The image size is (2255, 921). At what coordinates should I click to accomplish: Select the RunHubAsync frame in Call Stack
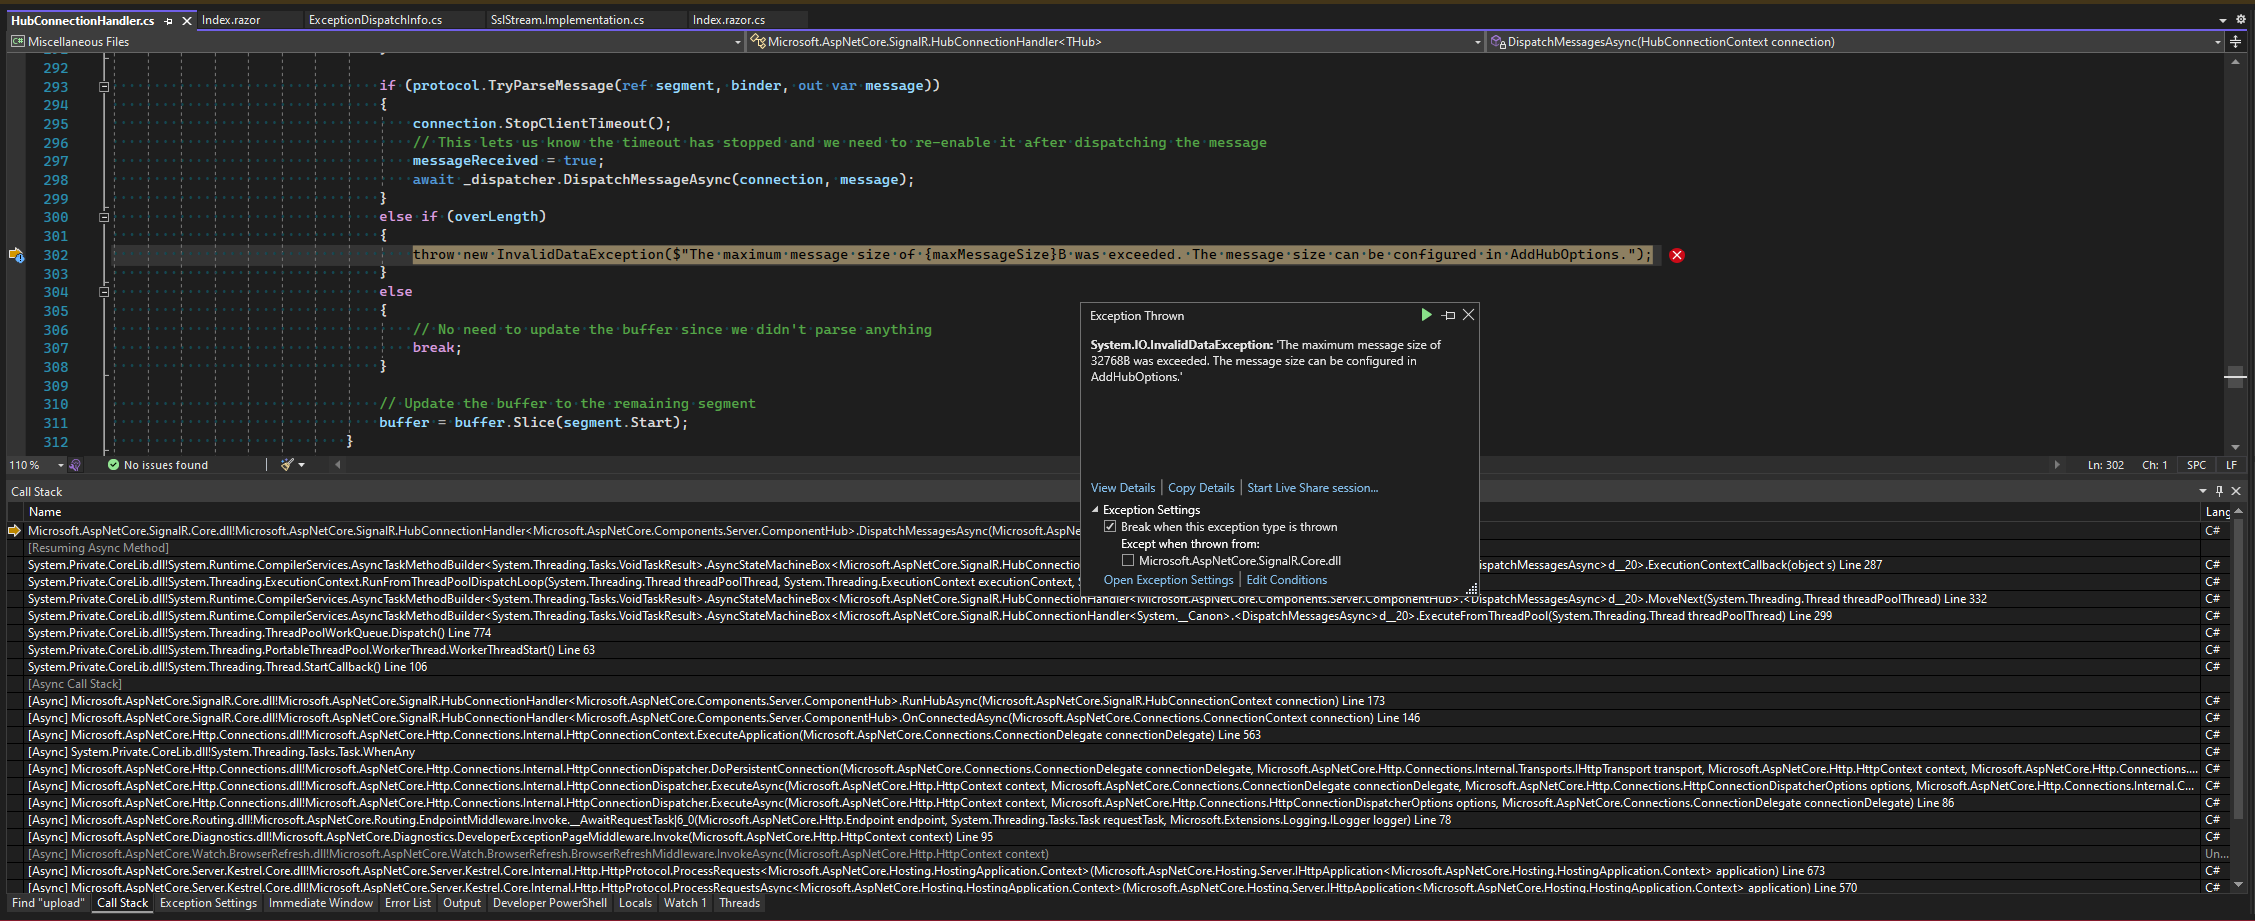[x=700, y=701]
